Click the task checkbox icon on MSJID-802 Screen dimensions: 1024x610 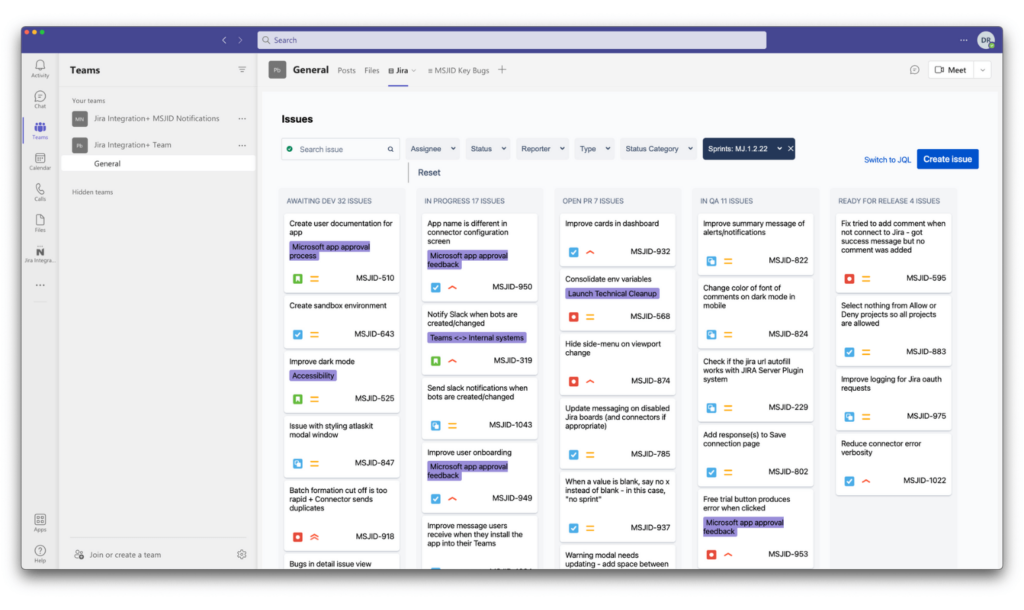[711, 472]
